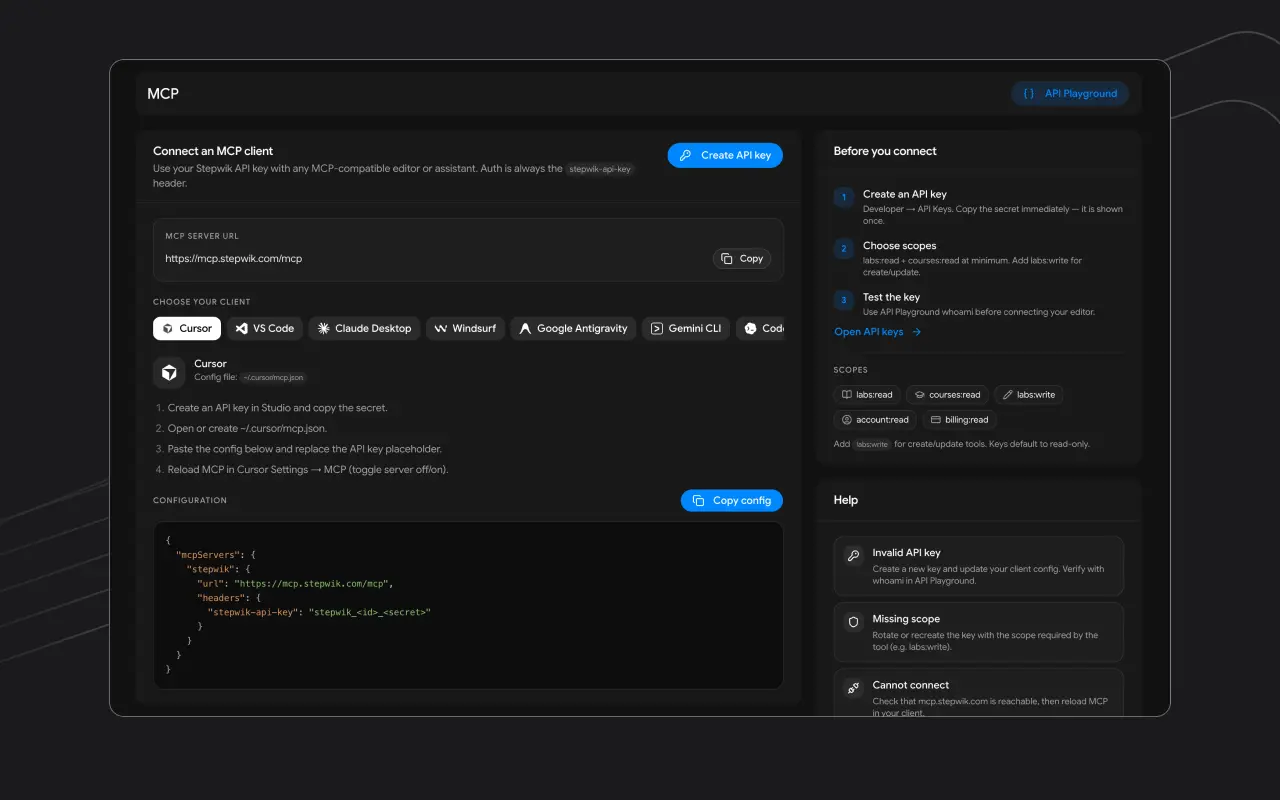Click the MCP page title

tap(163, 94)
